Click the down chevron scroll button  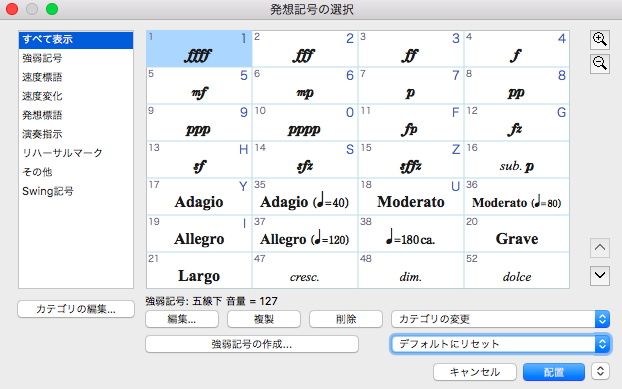(600, 275)
